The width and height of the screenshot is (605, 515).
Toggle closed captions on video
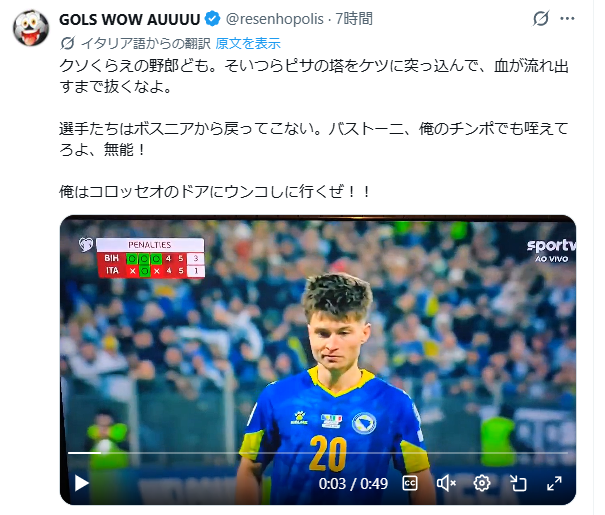tap(410, 483)
